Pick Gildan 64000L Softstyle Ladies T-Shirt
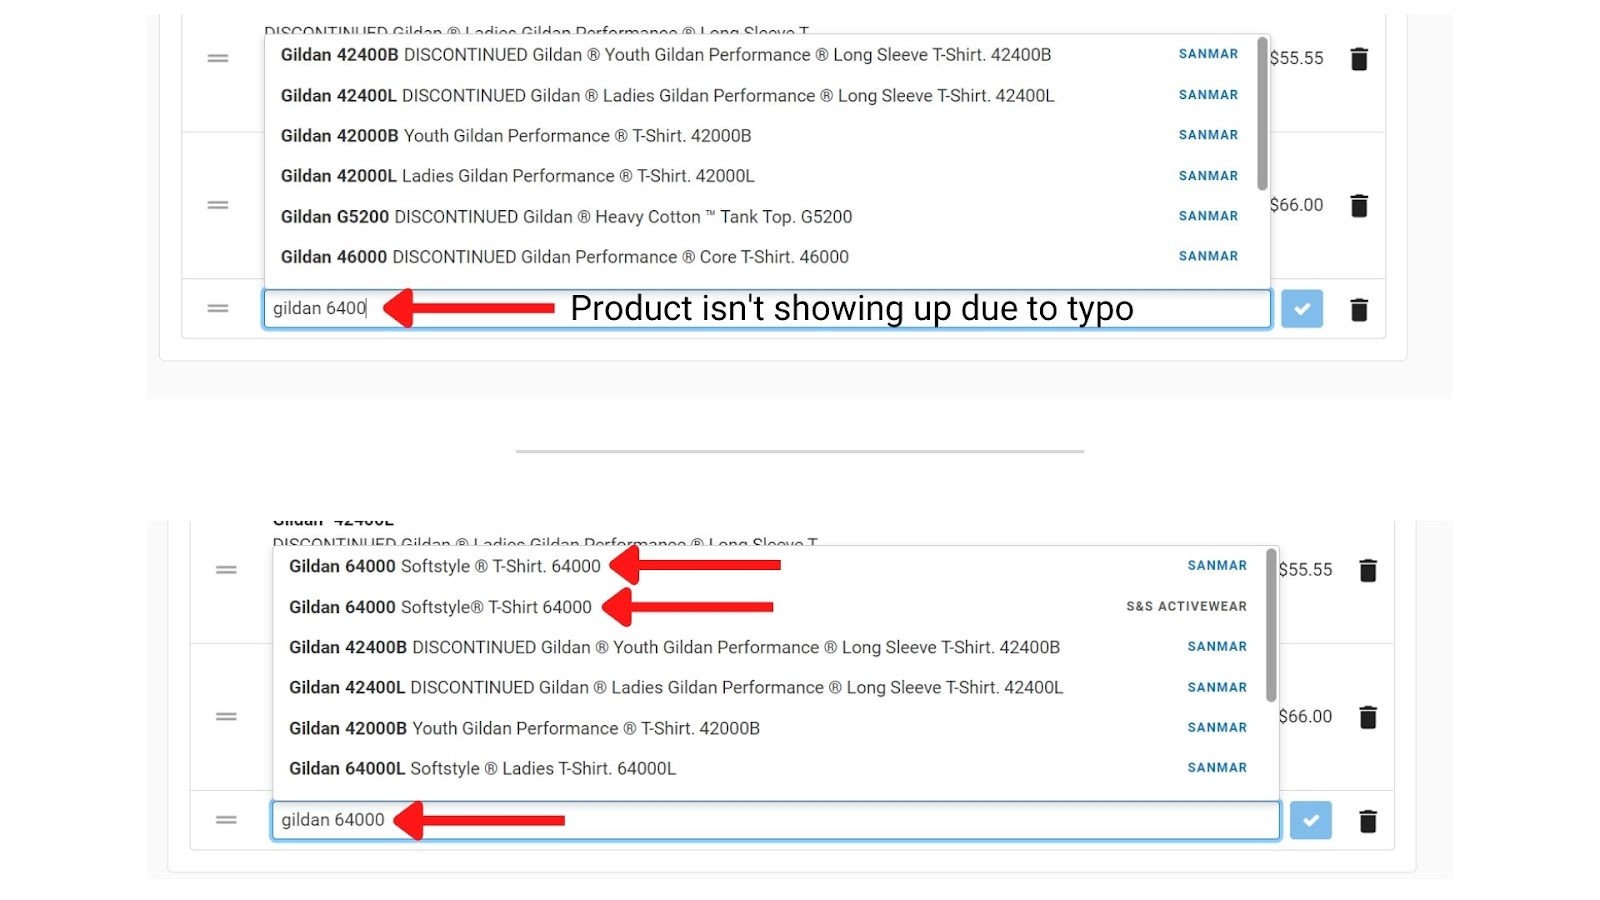 [770, 768]
